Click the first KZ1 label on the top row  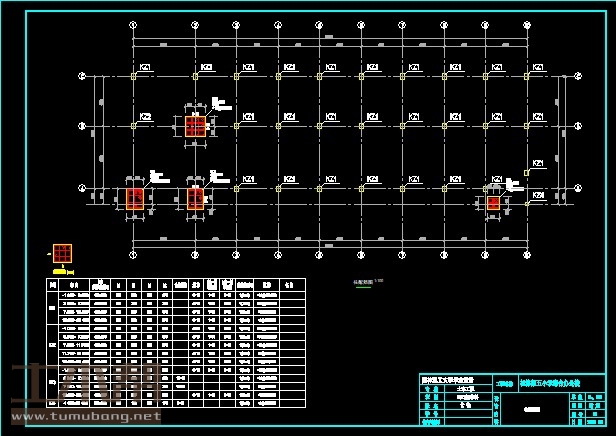[x=146, y=68]
